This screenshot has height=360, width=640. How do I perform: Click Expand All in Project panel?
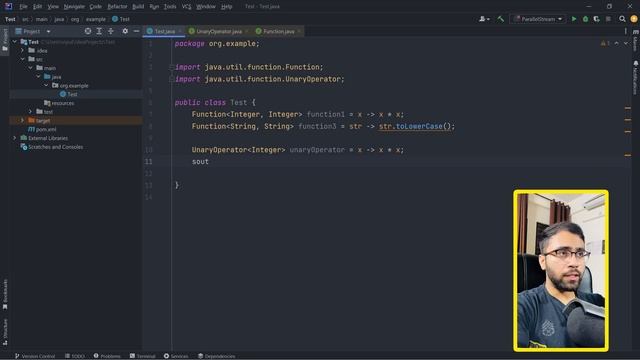[x=99, y=31]
